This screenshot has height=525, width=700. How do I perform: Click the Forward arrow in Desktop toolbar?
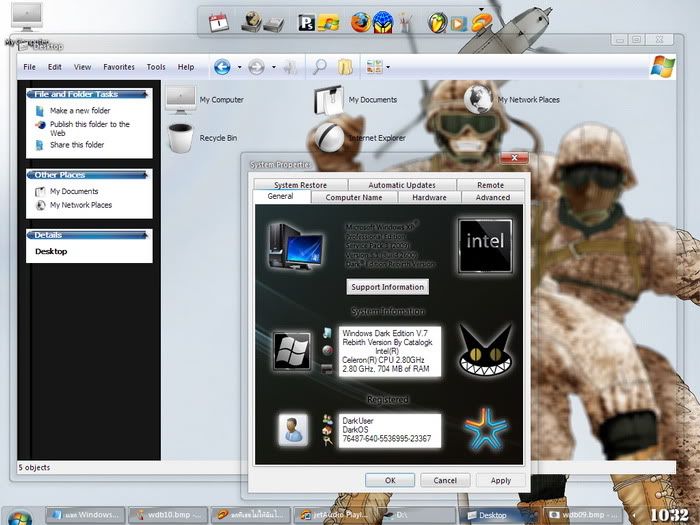click(x=256, y=67)
